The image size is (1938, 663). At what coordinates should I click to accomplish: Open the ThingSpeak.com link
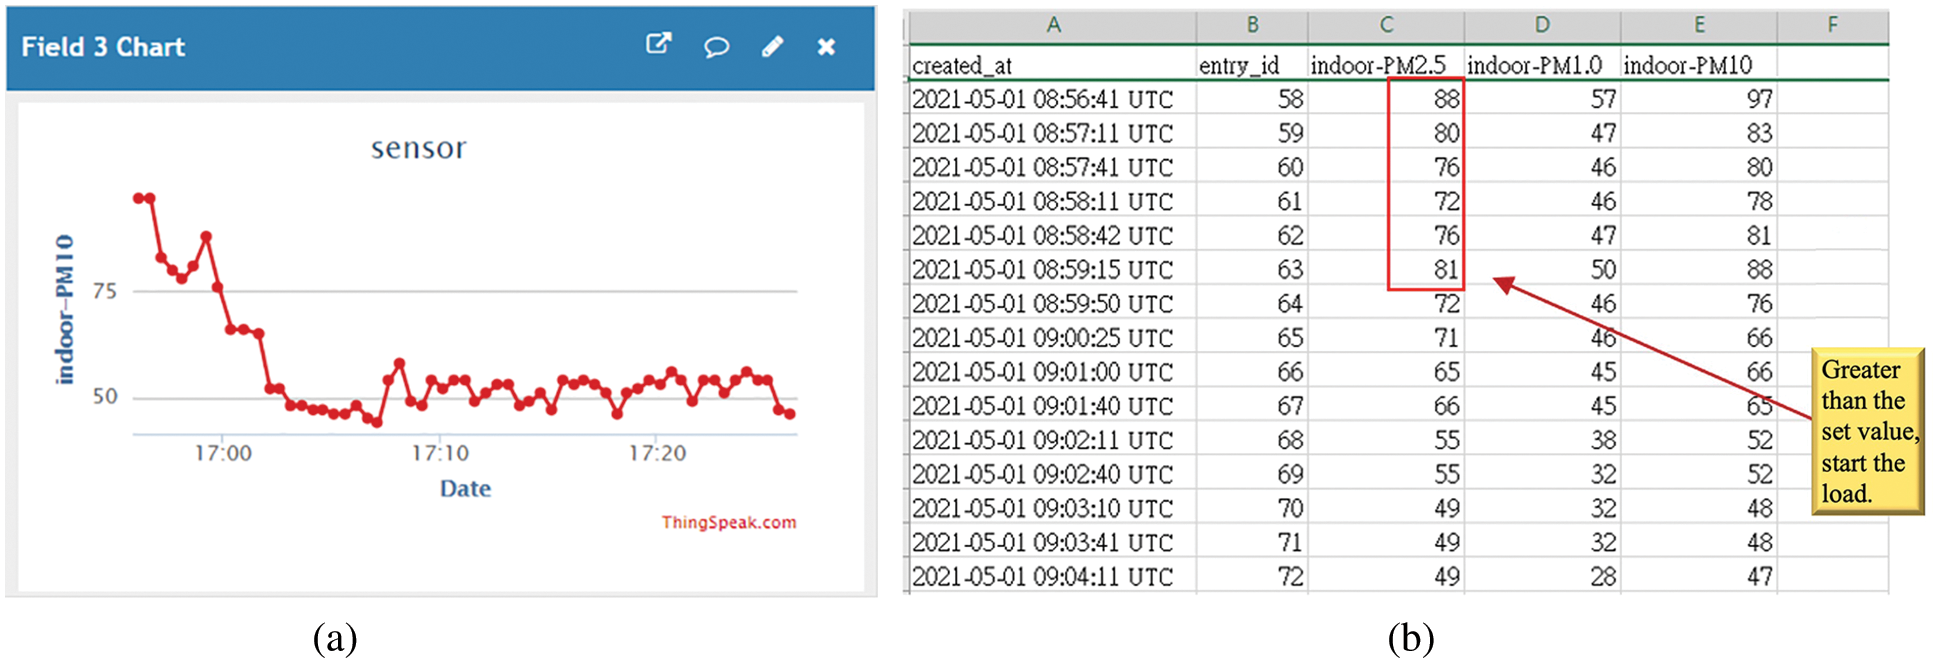[728, 522]
